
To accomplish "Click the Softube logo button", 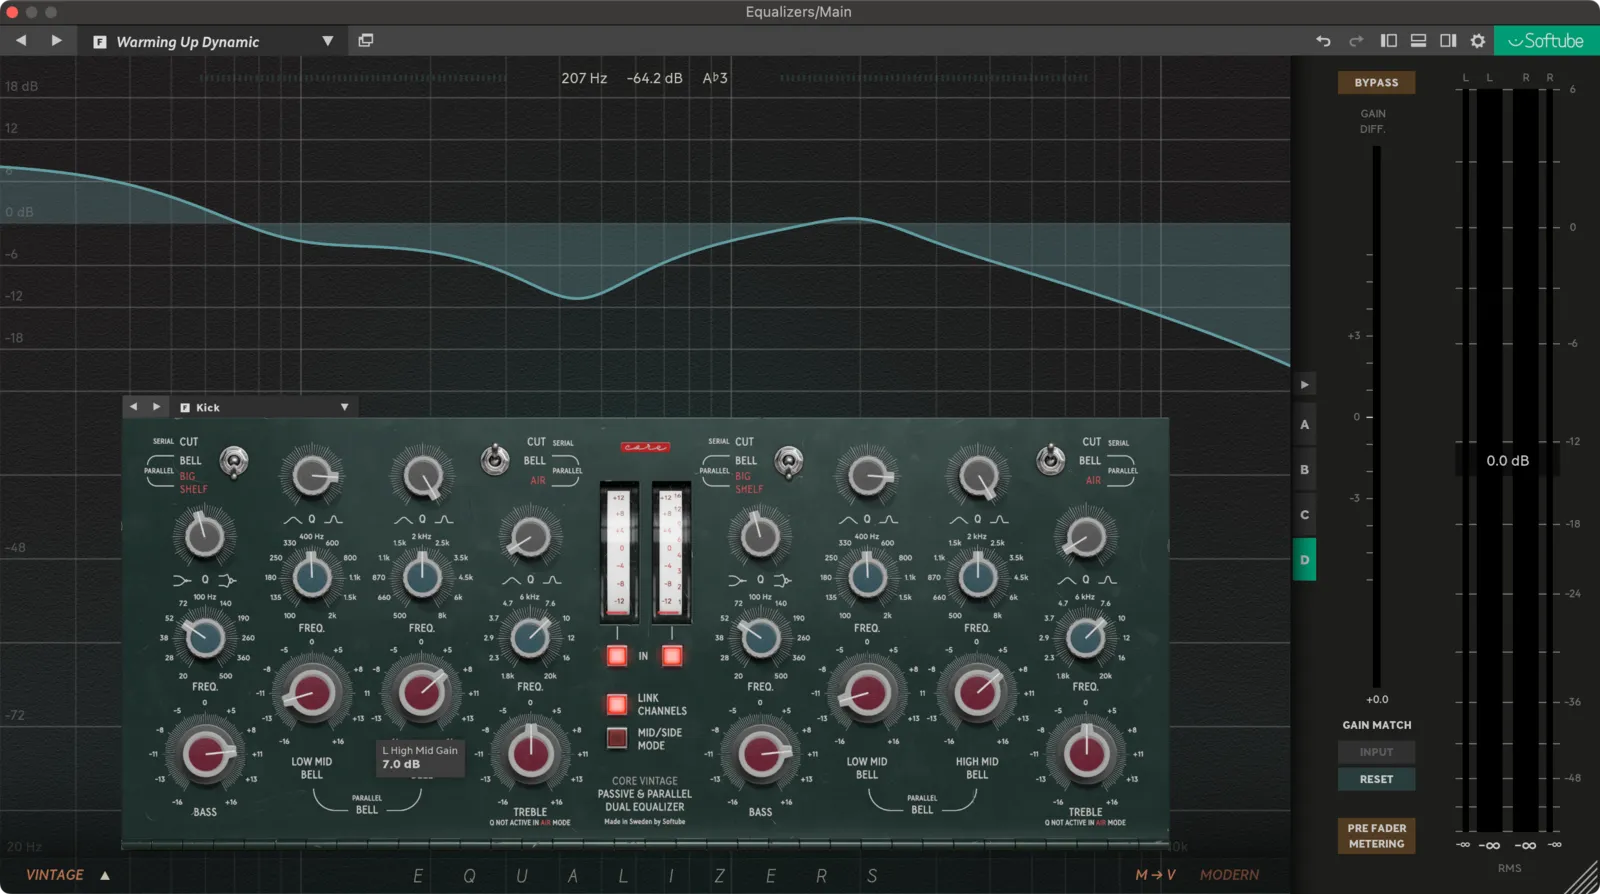I will (1546, 41).
